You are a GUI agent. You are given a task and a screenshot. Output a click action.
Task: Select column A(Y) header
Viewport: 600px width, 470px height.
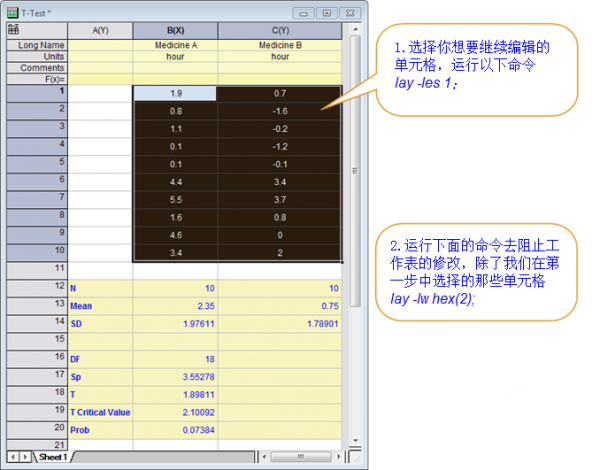coord(100,31)
